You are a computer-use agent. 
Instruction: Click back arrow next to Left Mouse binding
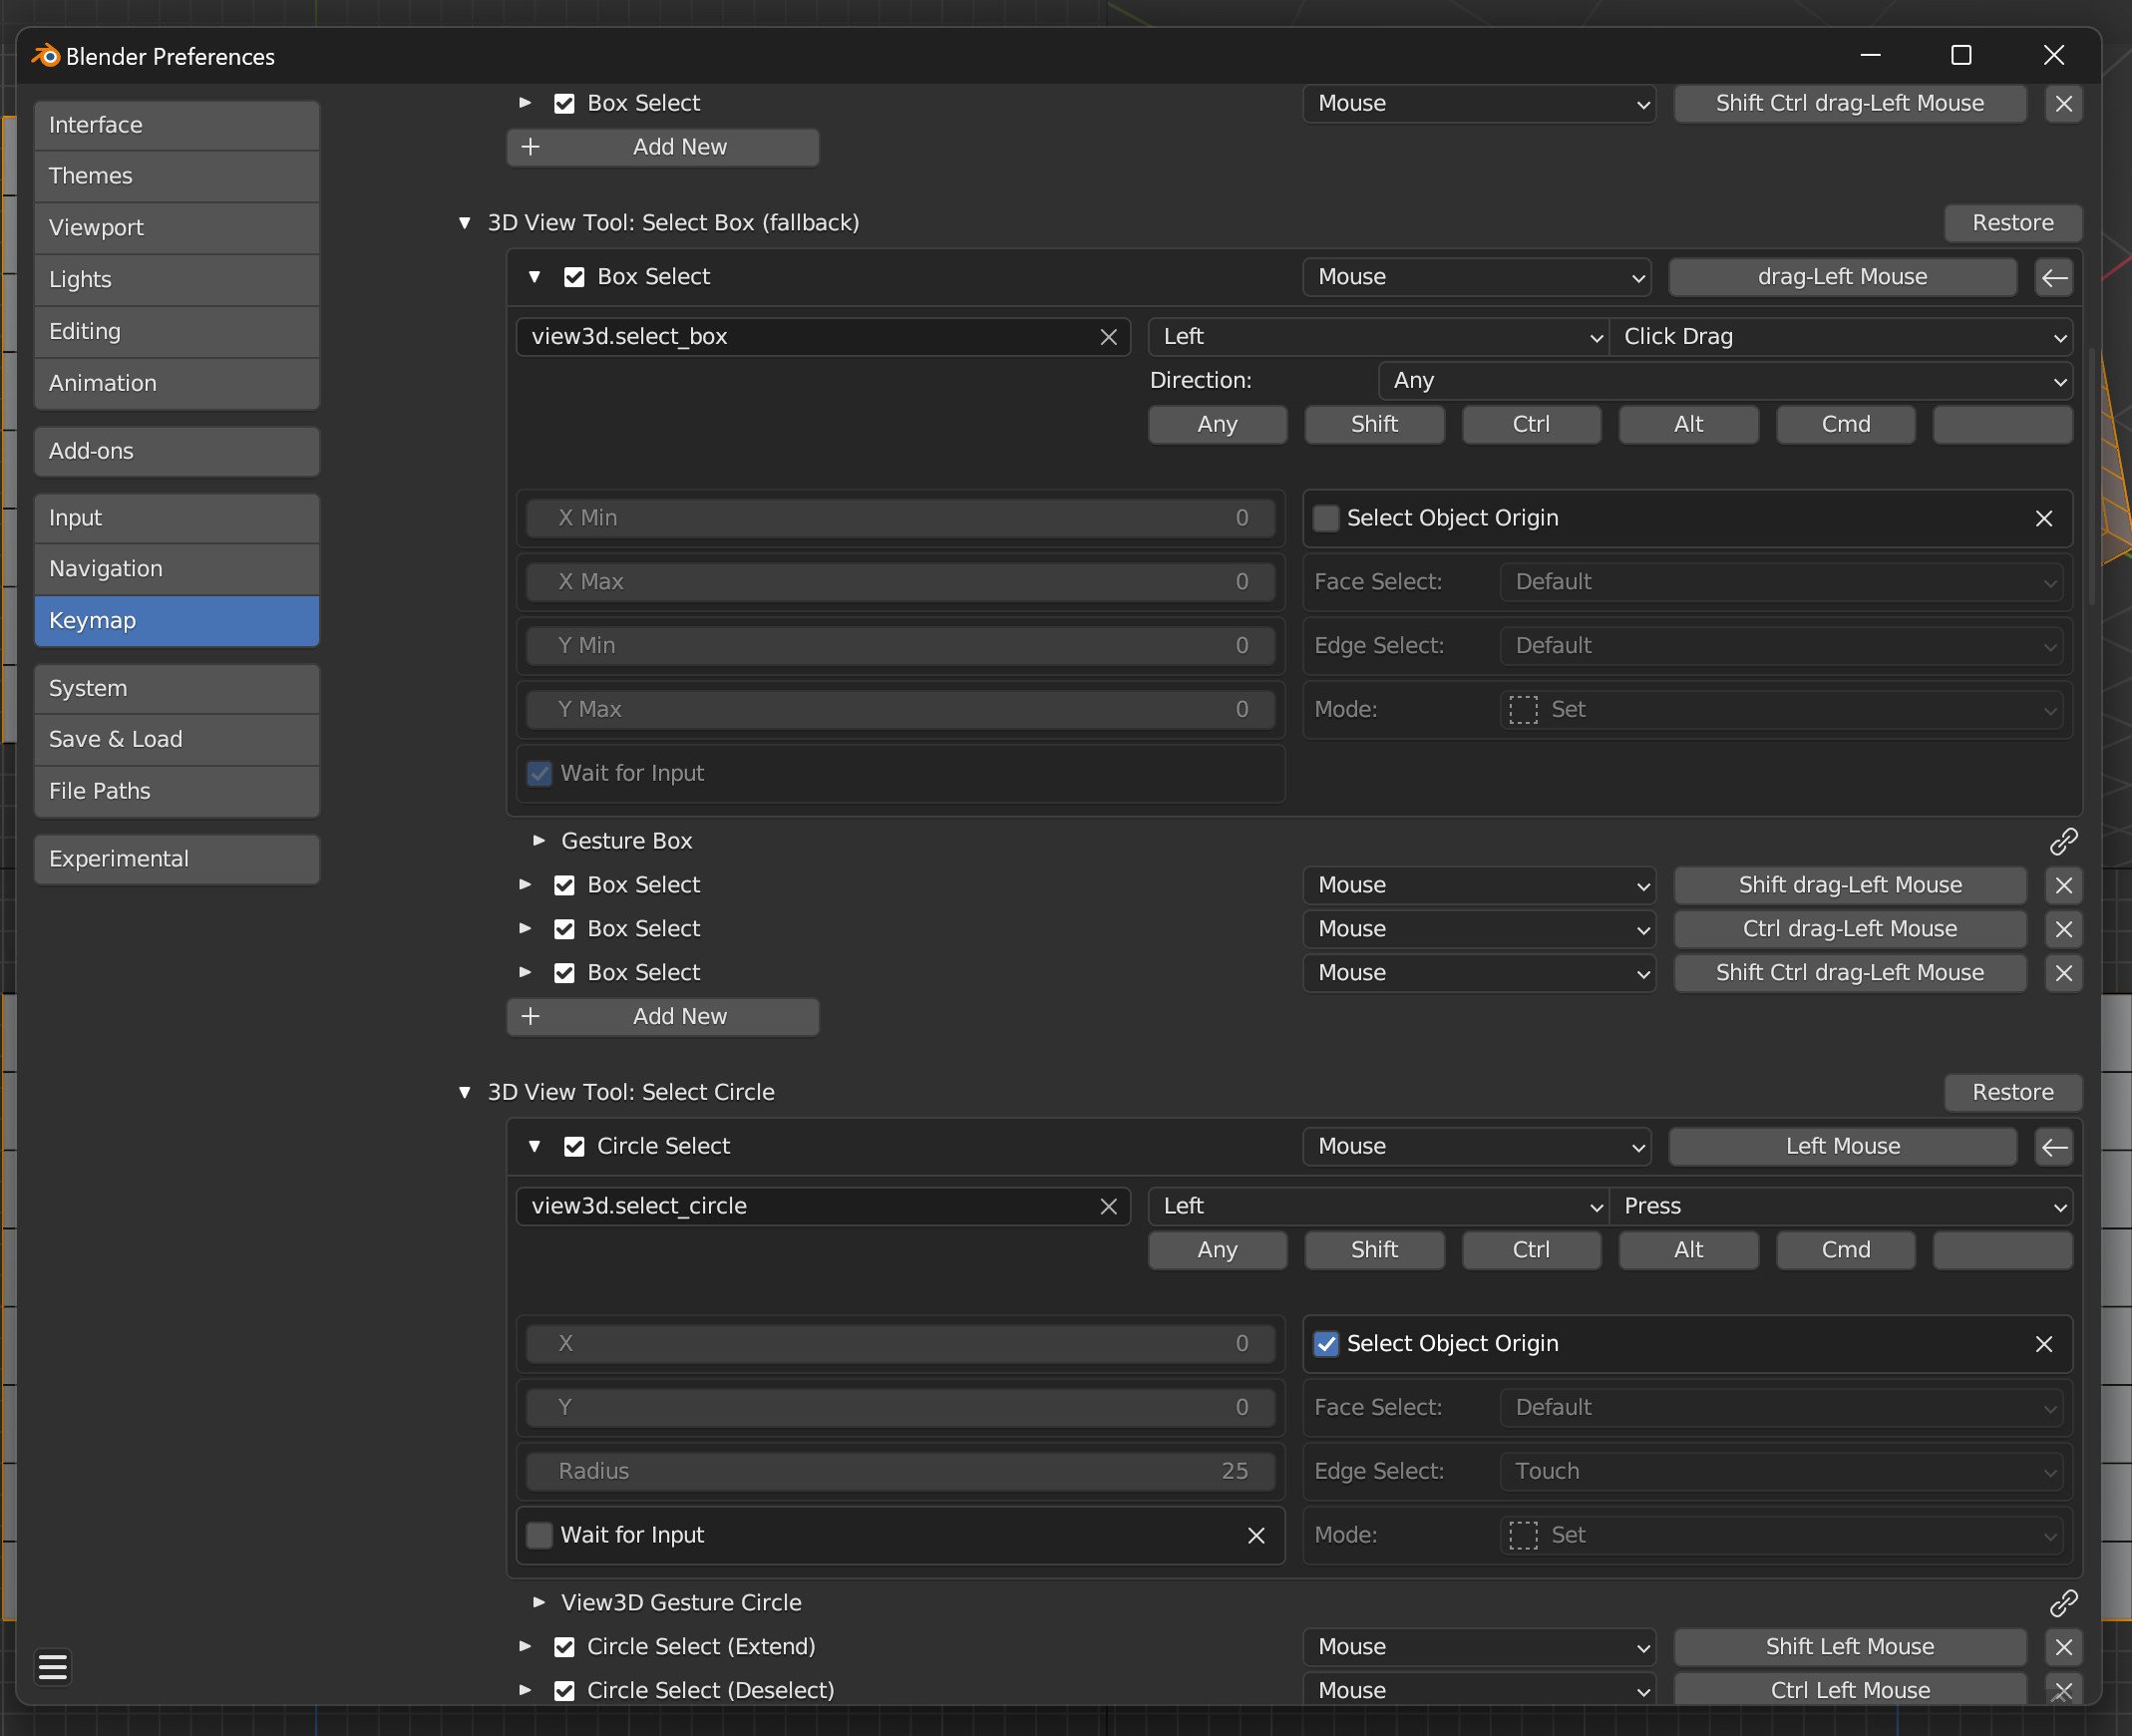tap(2053, 1147)
